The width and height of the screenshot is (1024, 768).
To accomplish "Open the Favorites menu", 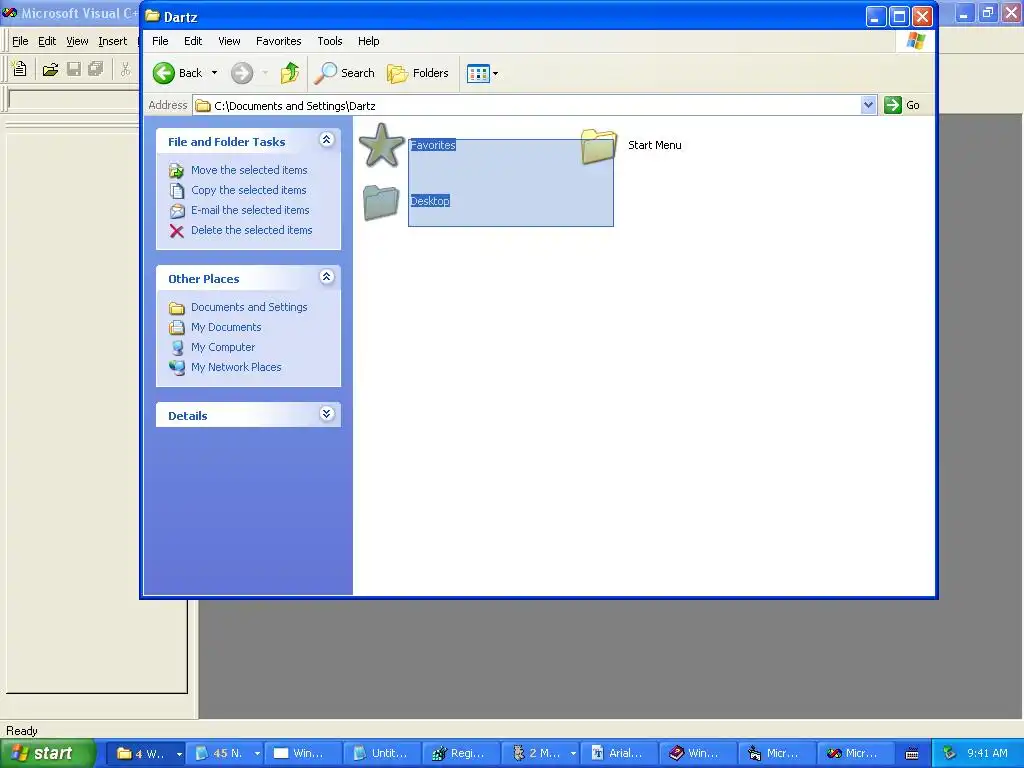I will [279, 41].
